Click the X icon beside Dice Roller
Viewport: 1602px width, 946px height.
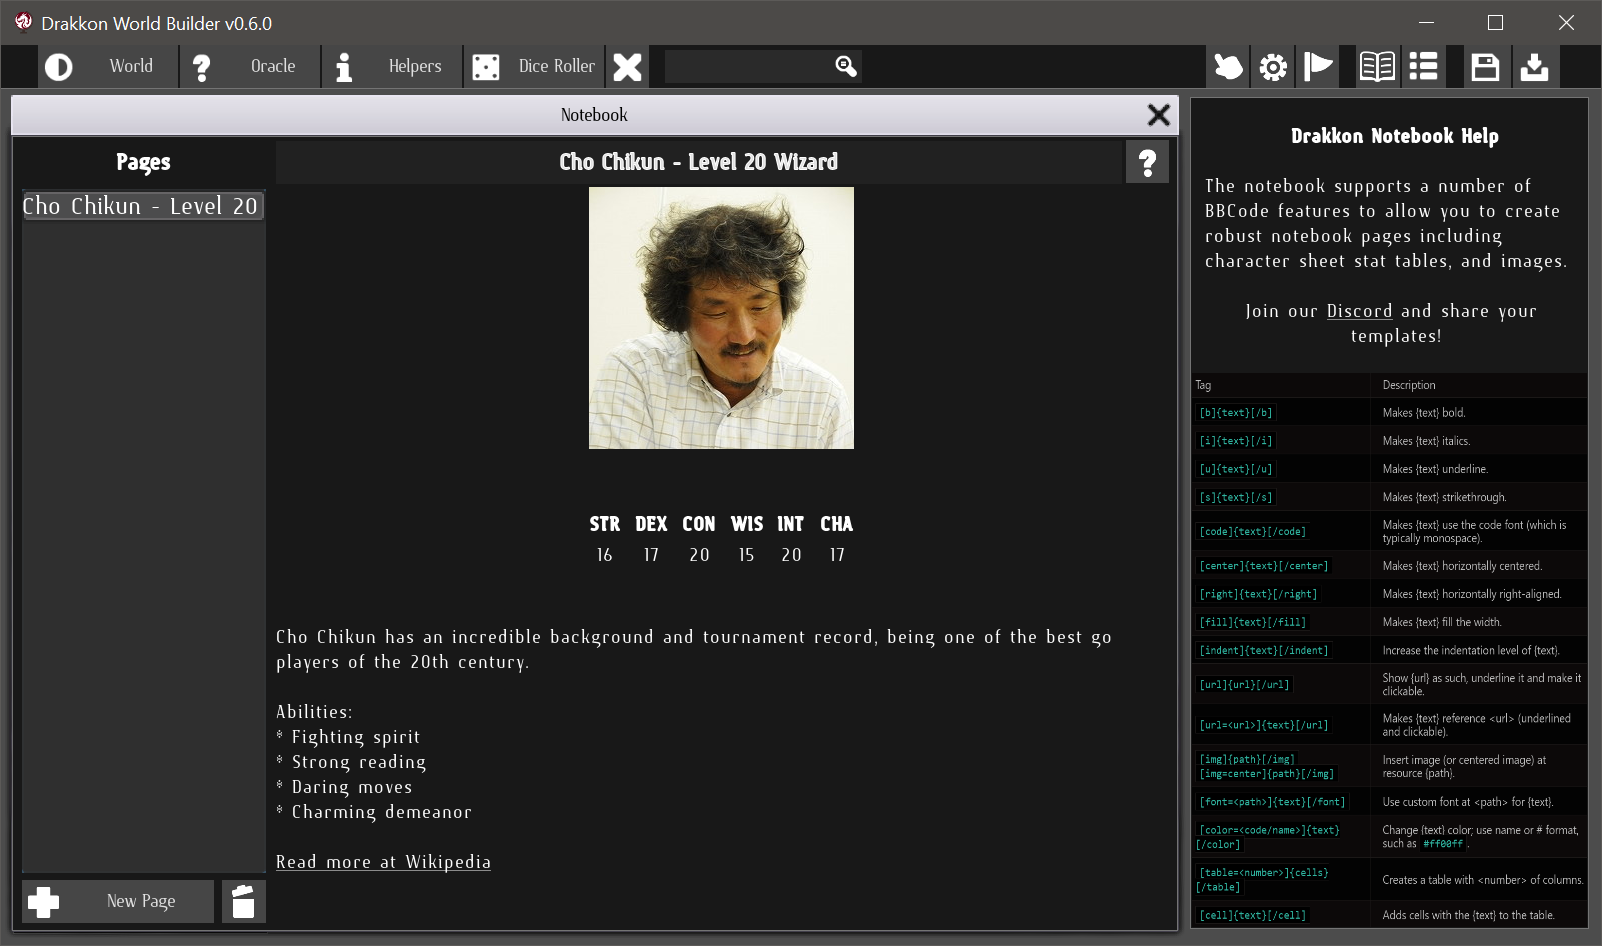point(627,67)
